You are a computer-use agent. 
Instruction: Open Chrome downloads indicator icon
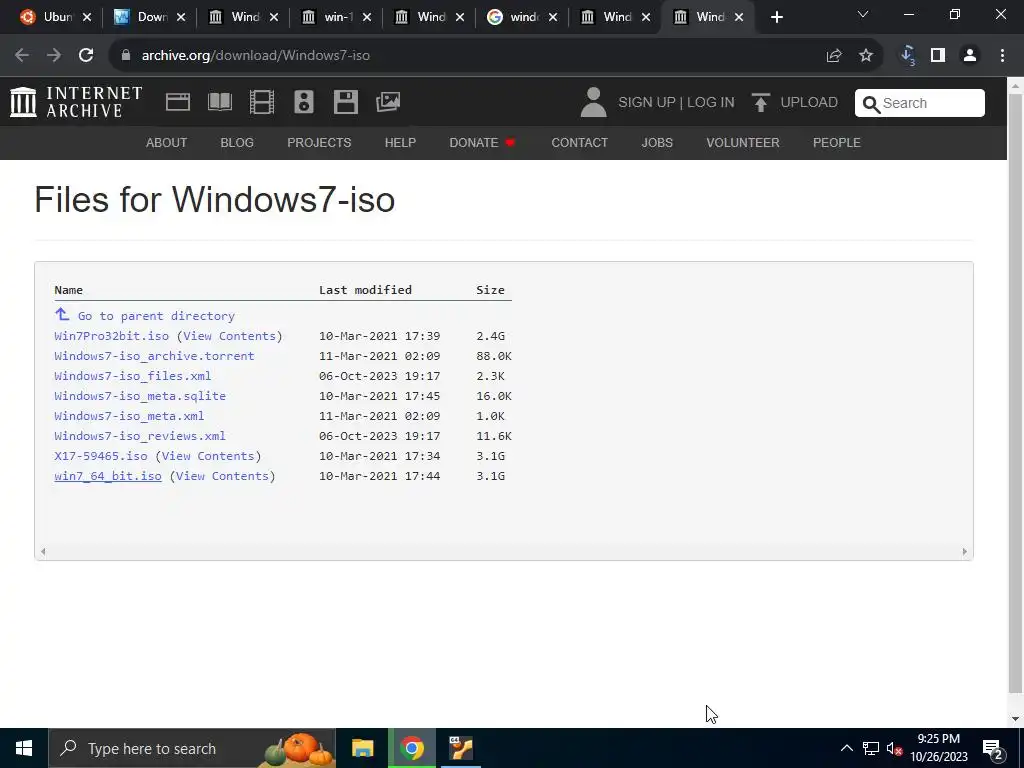(x=907, y=56)
